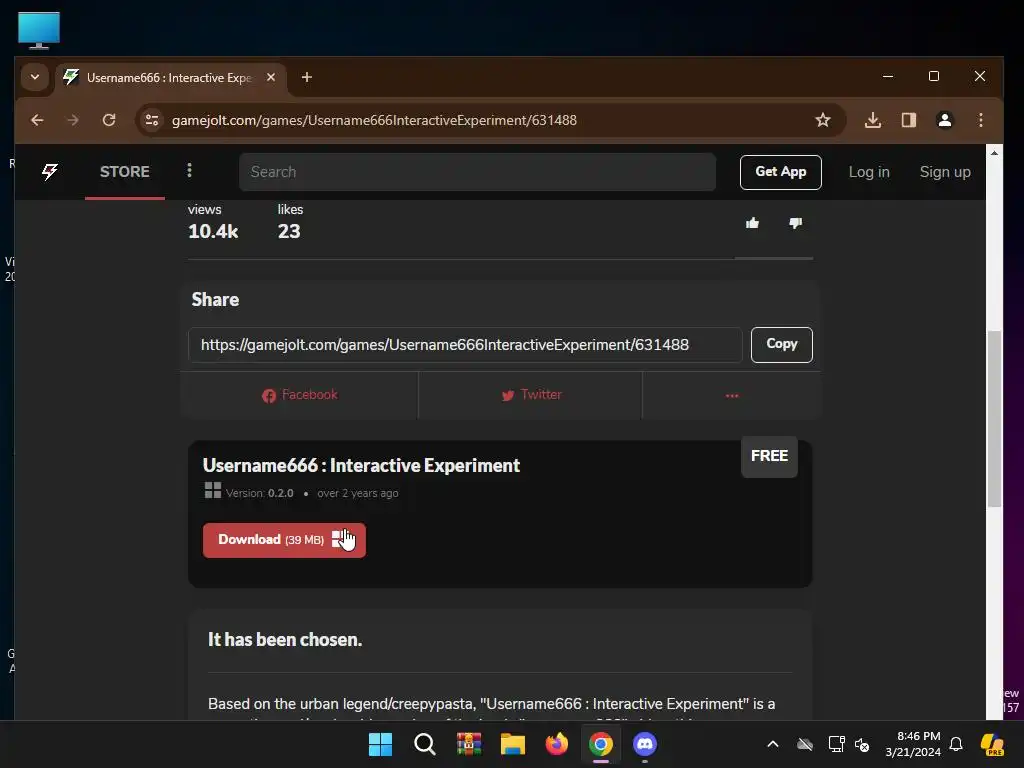The width and height of the screenshot is (1024, 768).
Task: Click the page vertical scrollbar thumb
Action: click(x=994, y=419)
